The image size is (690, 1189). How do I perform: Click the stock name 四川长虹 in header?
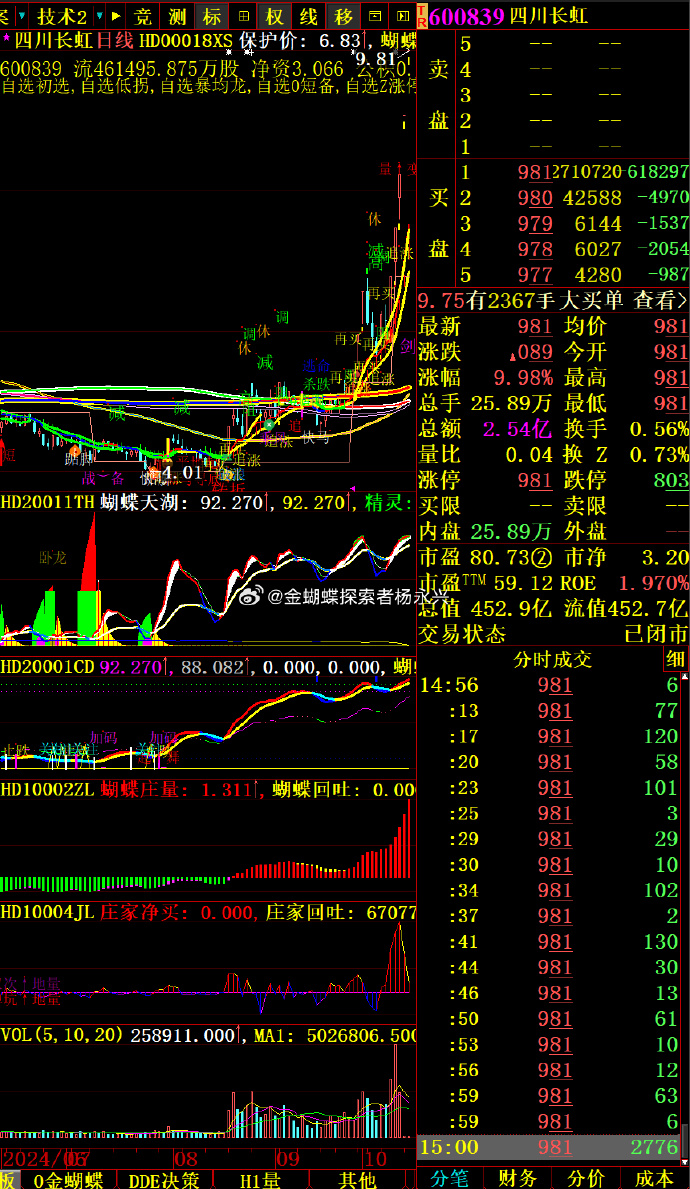[547, 15]
